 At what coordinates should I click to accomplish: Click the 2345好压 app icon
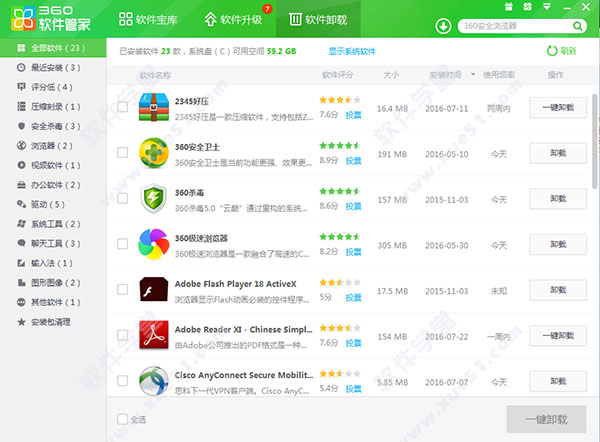tap(154, 108)
